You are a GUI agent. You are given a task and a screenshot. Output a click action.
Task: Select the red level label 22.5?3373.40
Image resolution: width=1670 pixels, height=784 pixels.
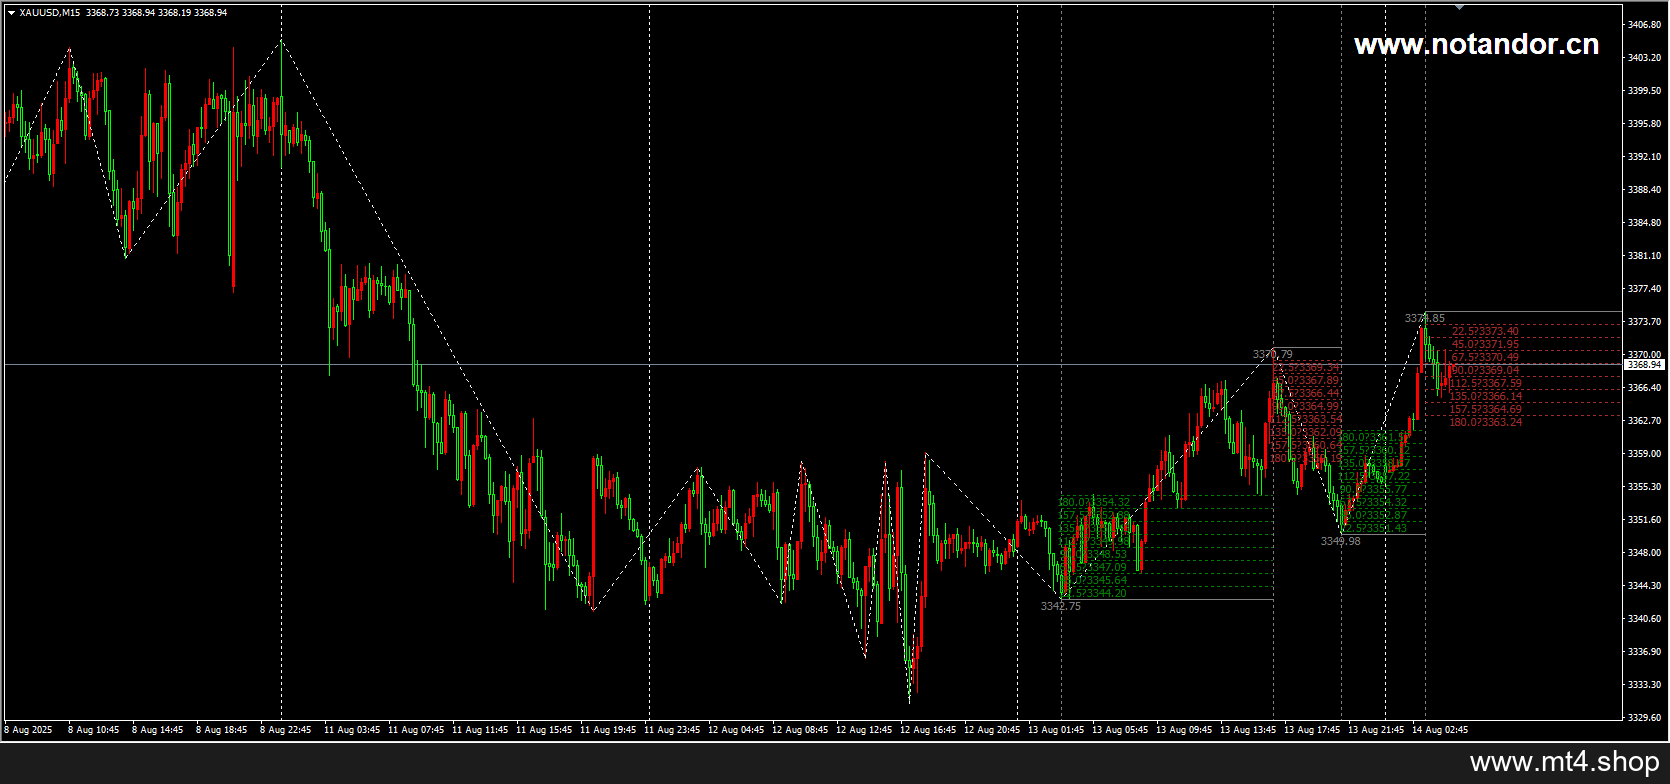(x=1484, y=331)
